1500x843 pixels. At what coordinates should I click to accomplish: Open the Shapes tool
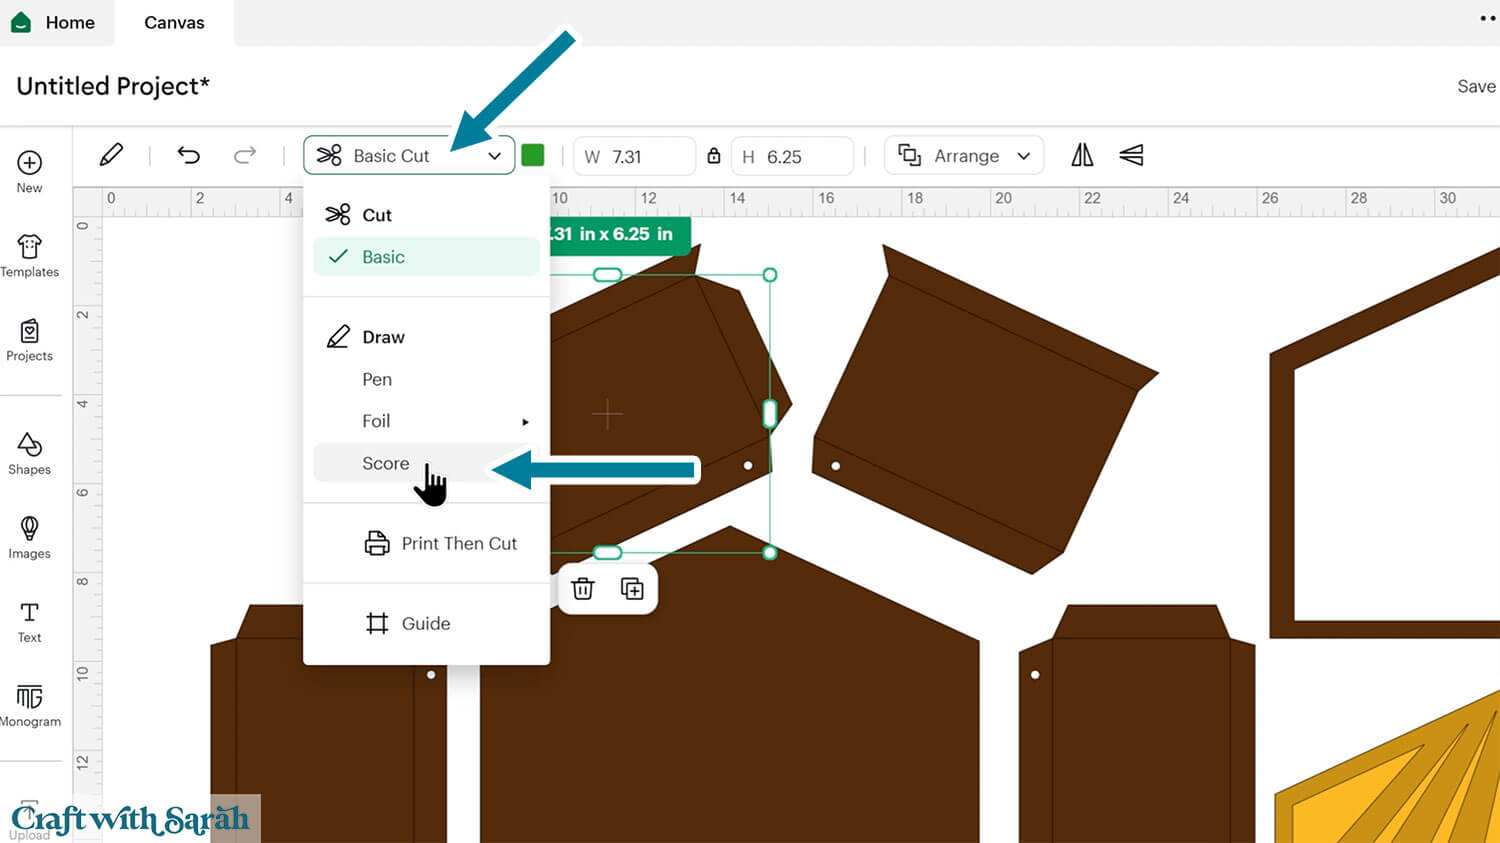[x=29, y=453]
